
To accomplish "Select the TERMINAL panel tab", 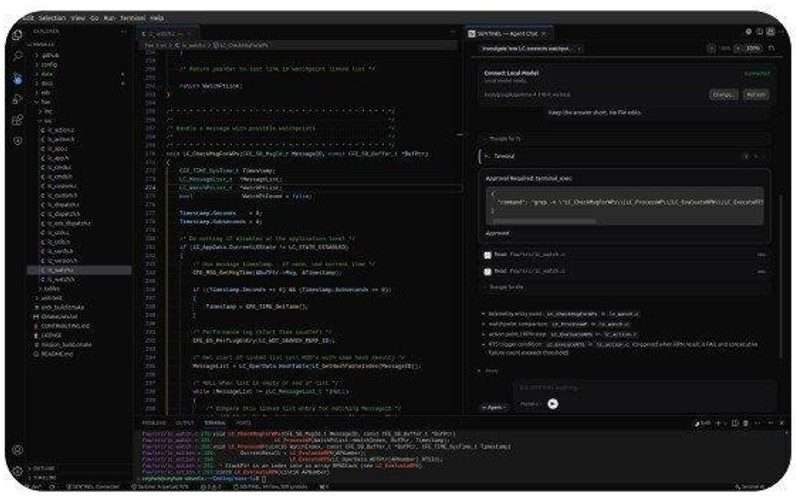I will pos(215,423).
